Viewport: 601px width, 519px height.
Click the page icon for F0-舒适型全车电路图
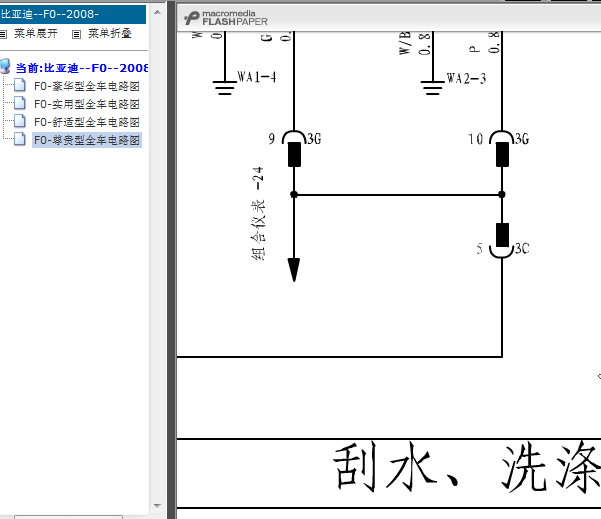coord(20,121)
